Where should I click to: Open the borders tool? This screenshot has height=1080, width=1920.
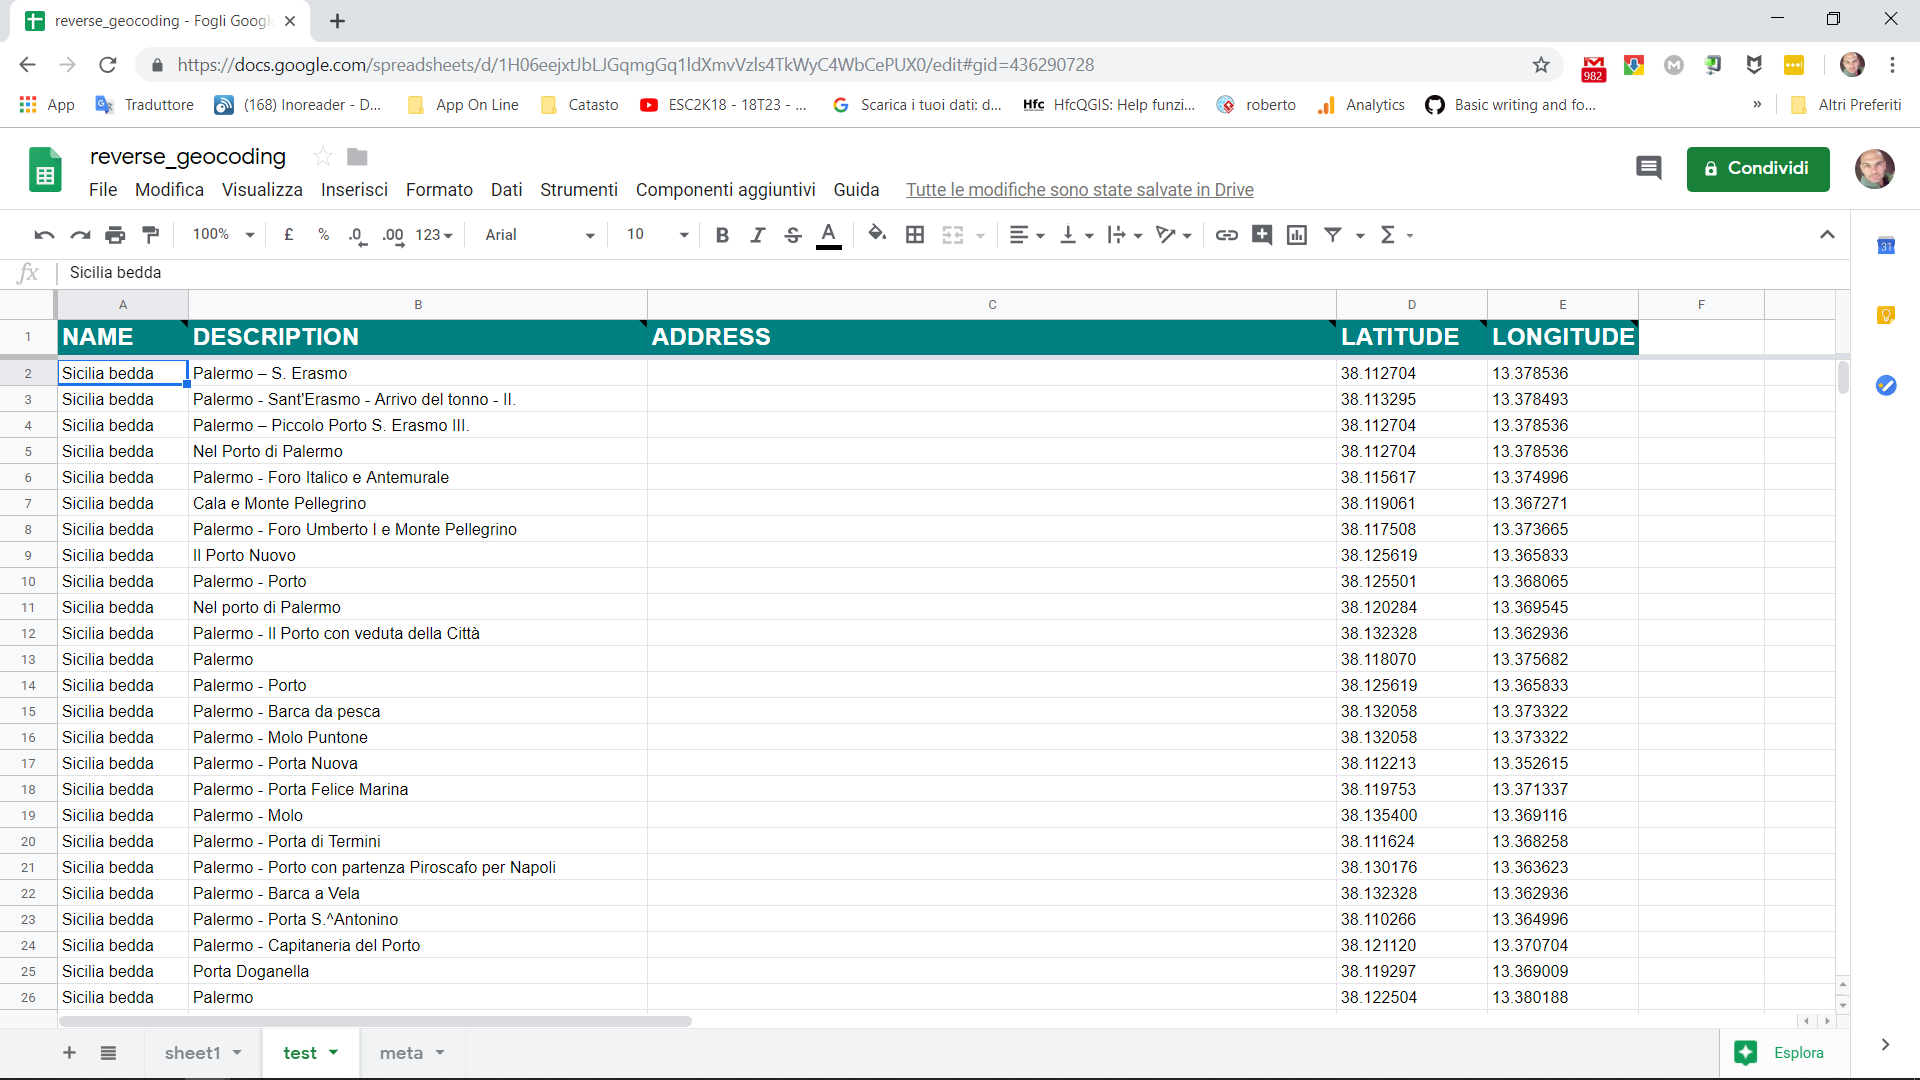(914, 235)
